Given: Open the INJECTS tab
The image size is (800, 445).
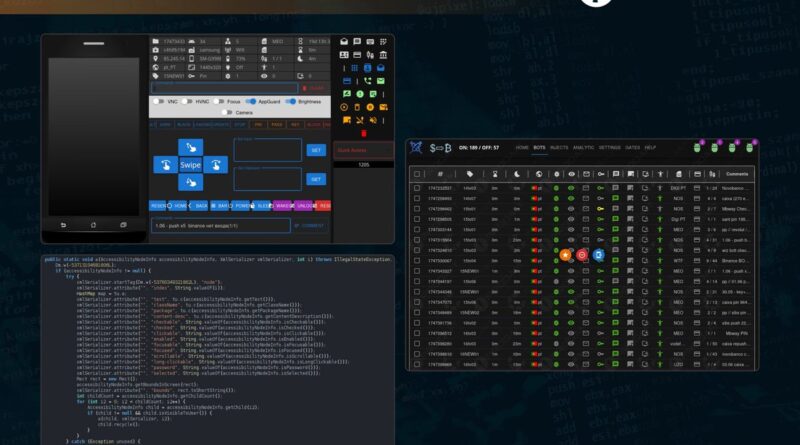Looking at the screenshot, I should (559, 147).
